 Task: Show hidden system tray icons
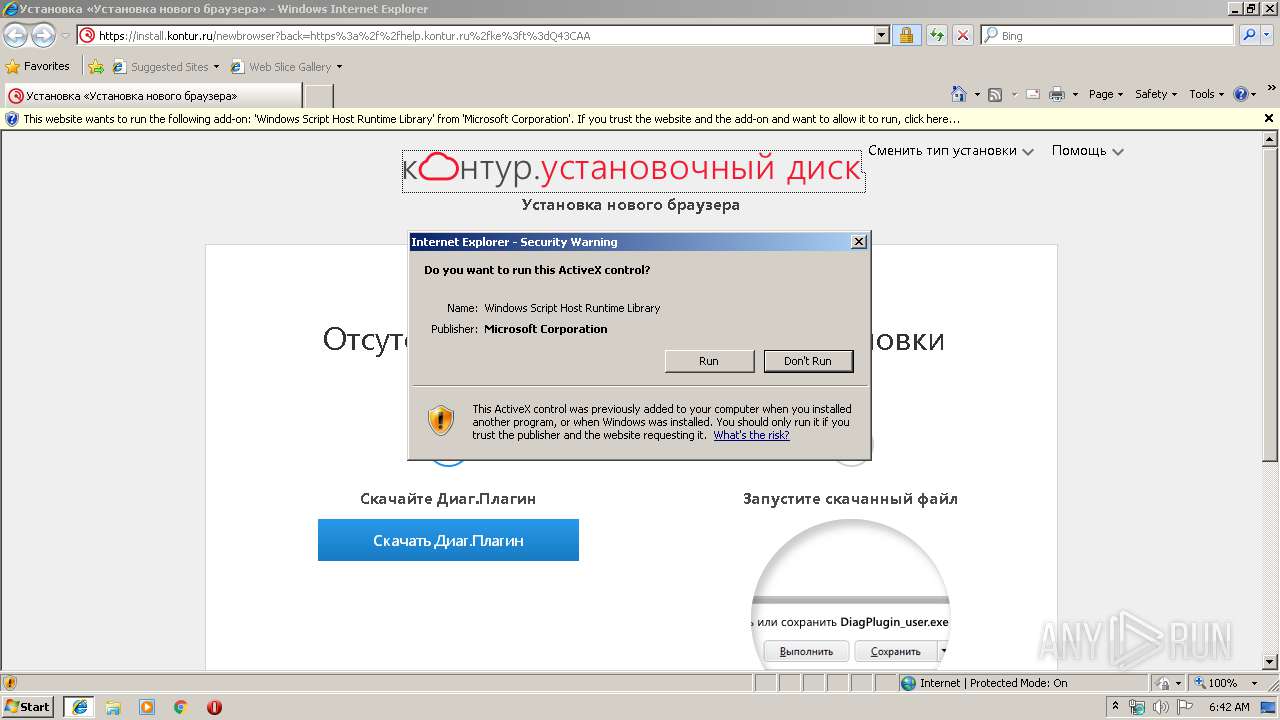pyautogui.click(x=1115, y=707)
